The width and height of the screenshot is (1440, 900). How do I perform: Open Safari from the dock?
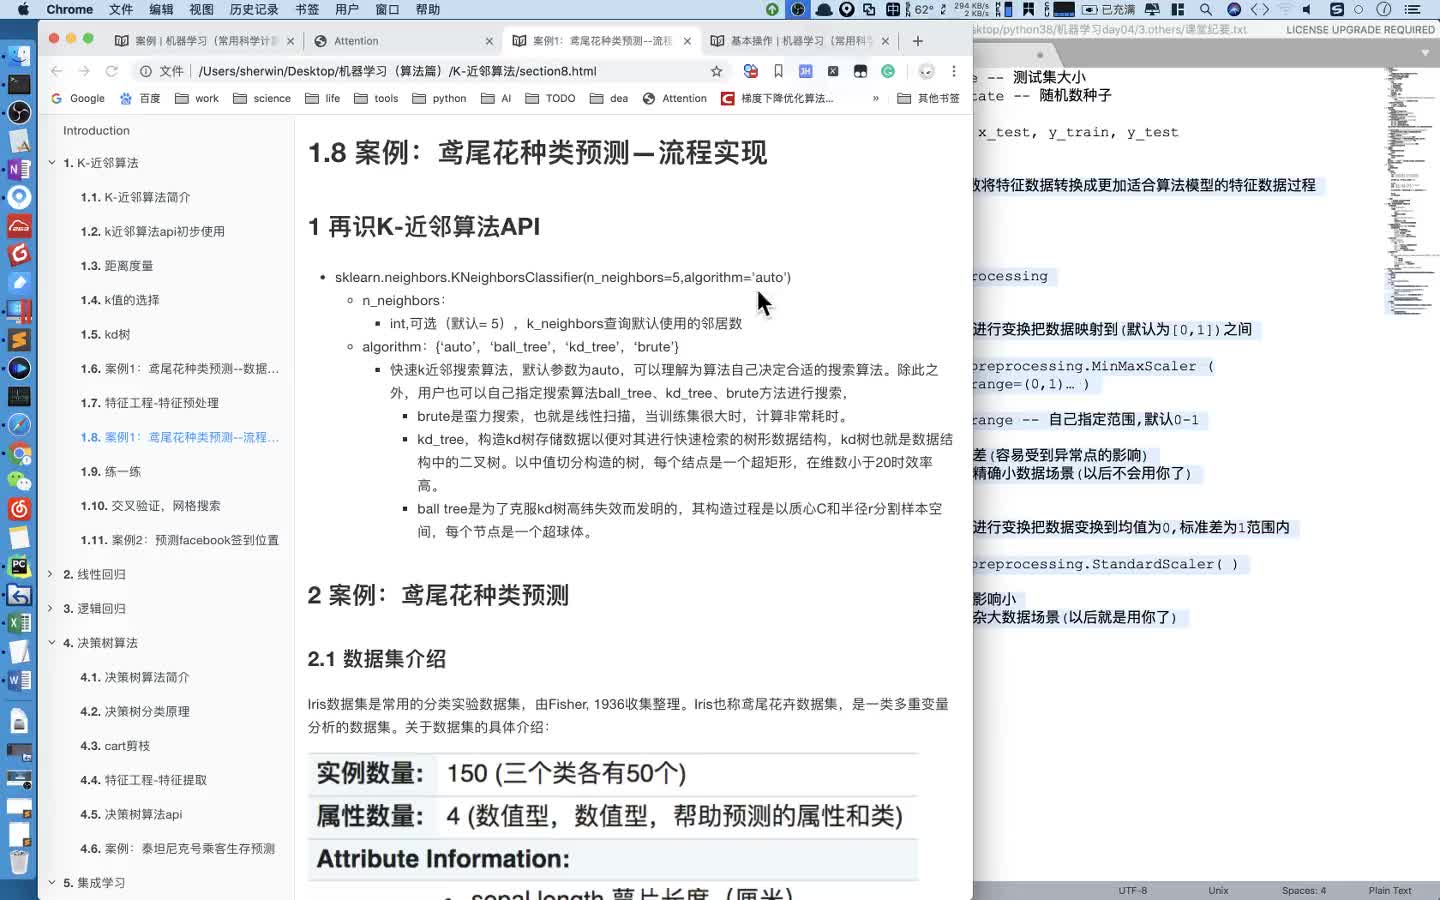point(19,425)
